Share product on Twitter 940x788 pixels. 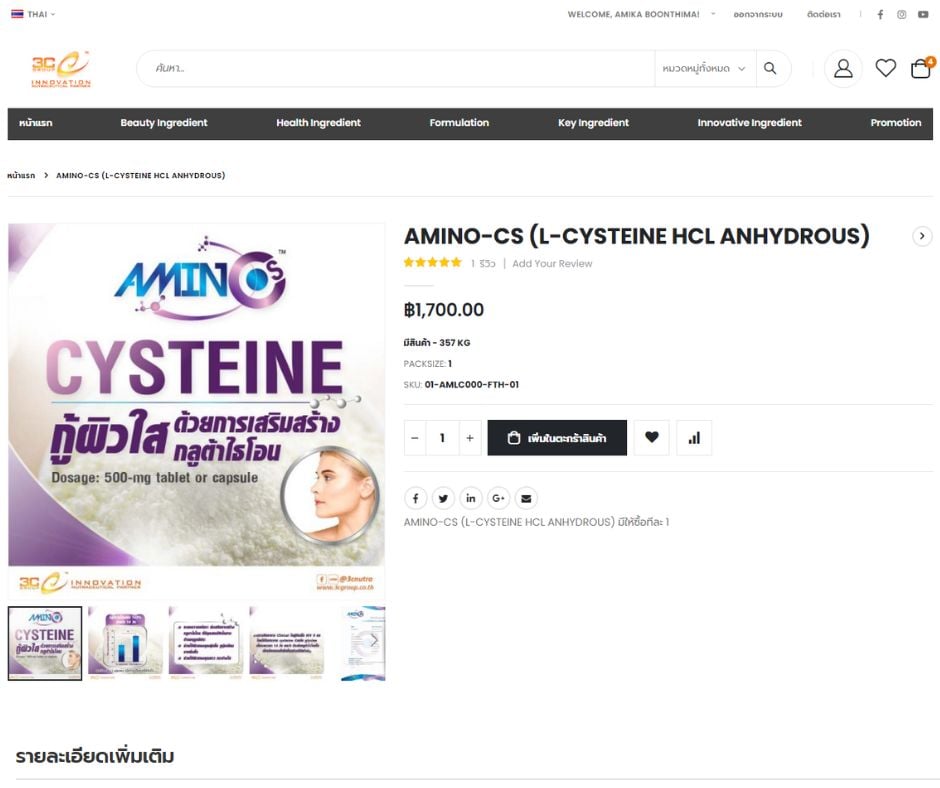(x=443, y=498)
